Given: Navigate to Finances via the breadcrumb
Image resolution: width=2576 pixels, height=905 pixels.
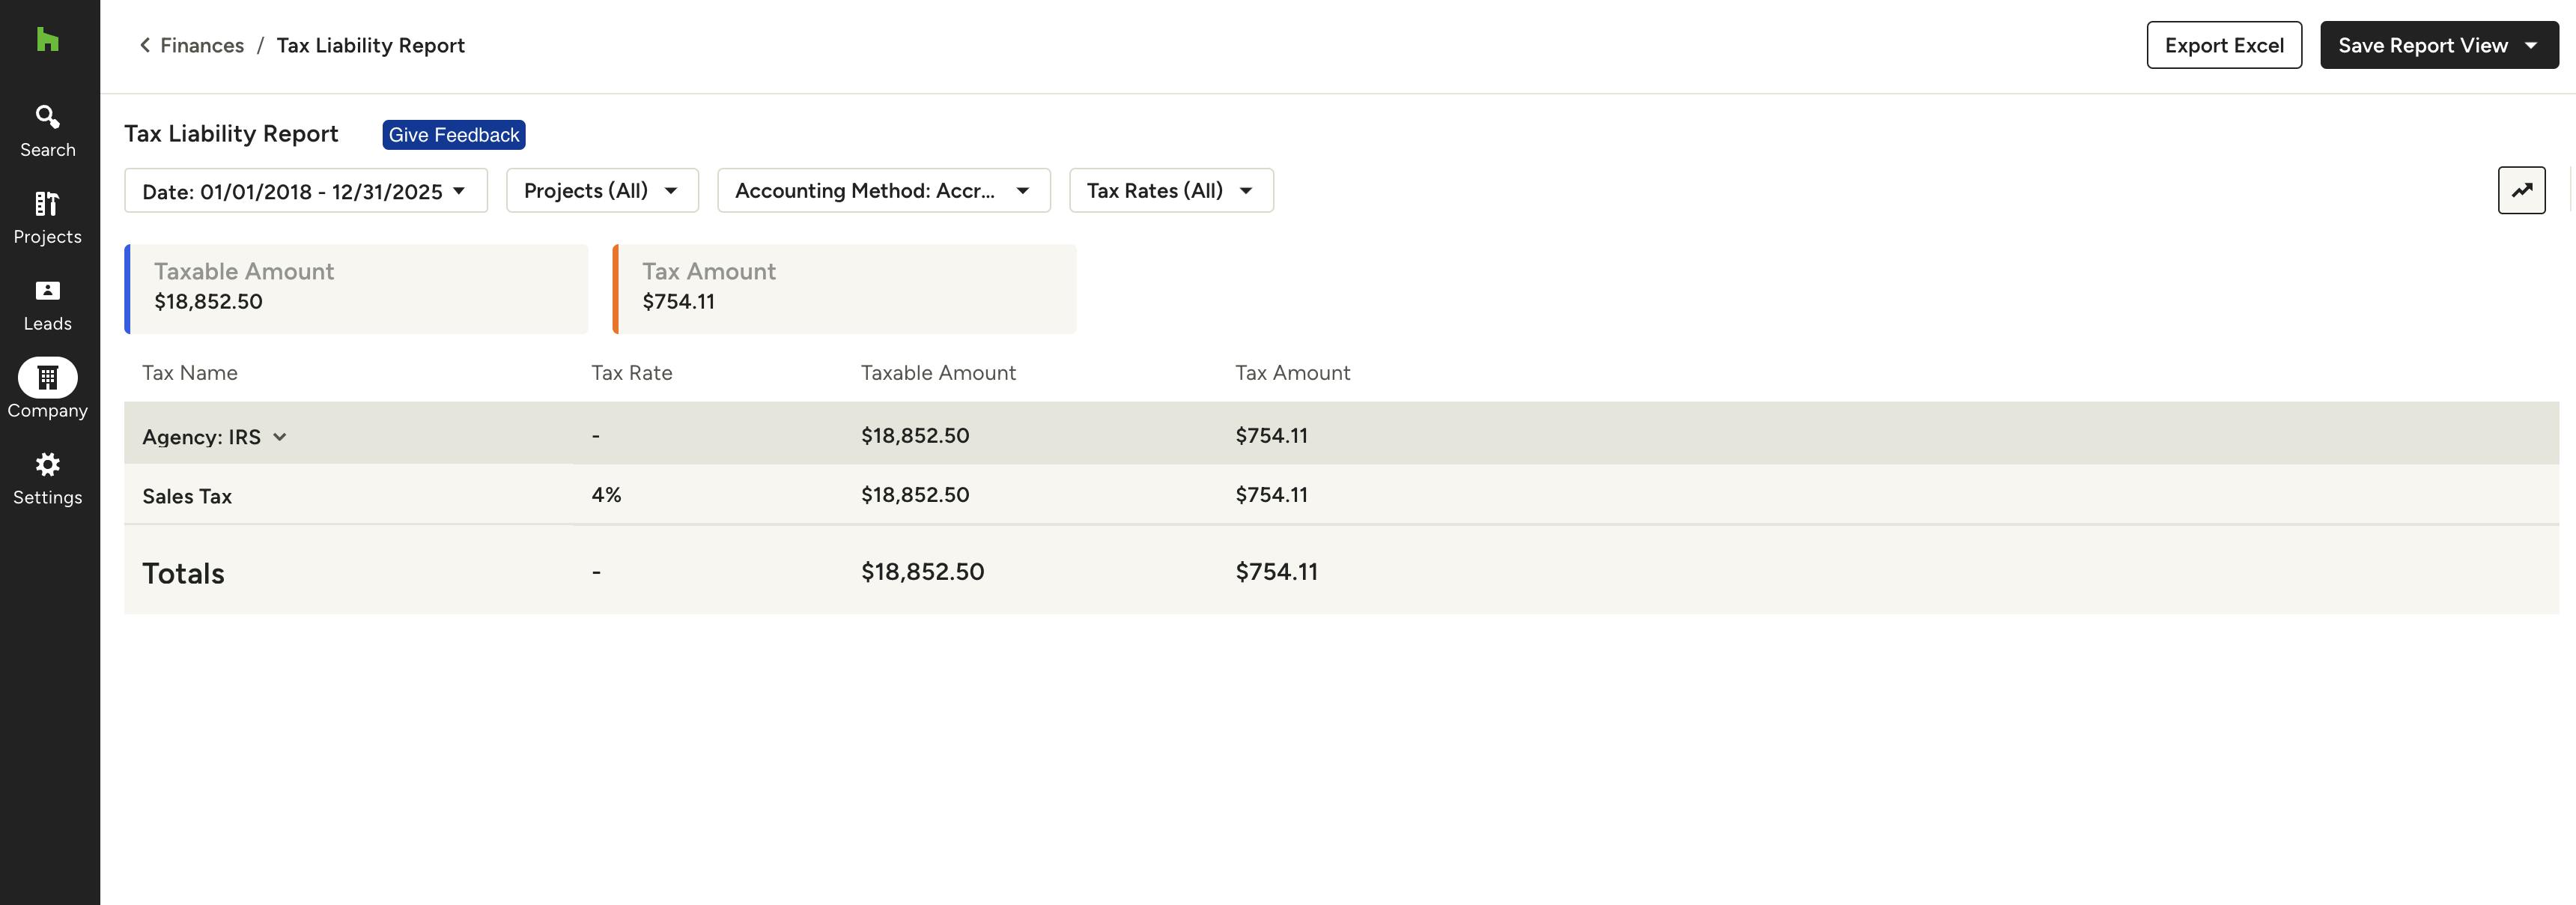Looking at the screenshot, I should [x=202, y=44].
